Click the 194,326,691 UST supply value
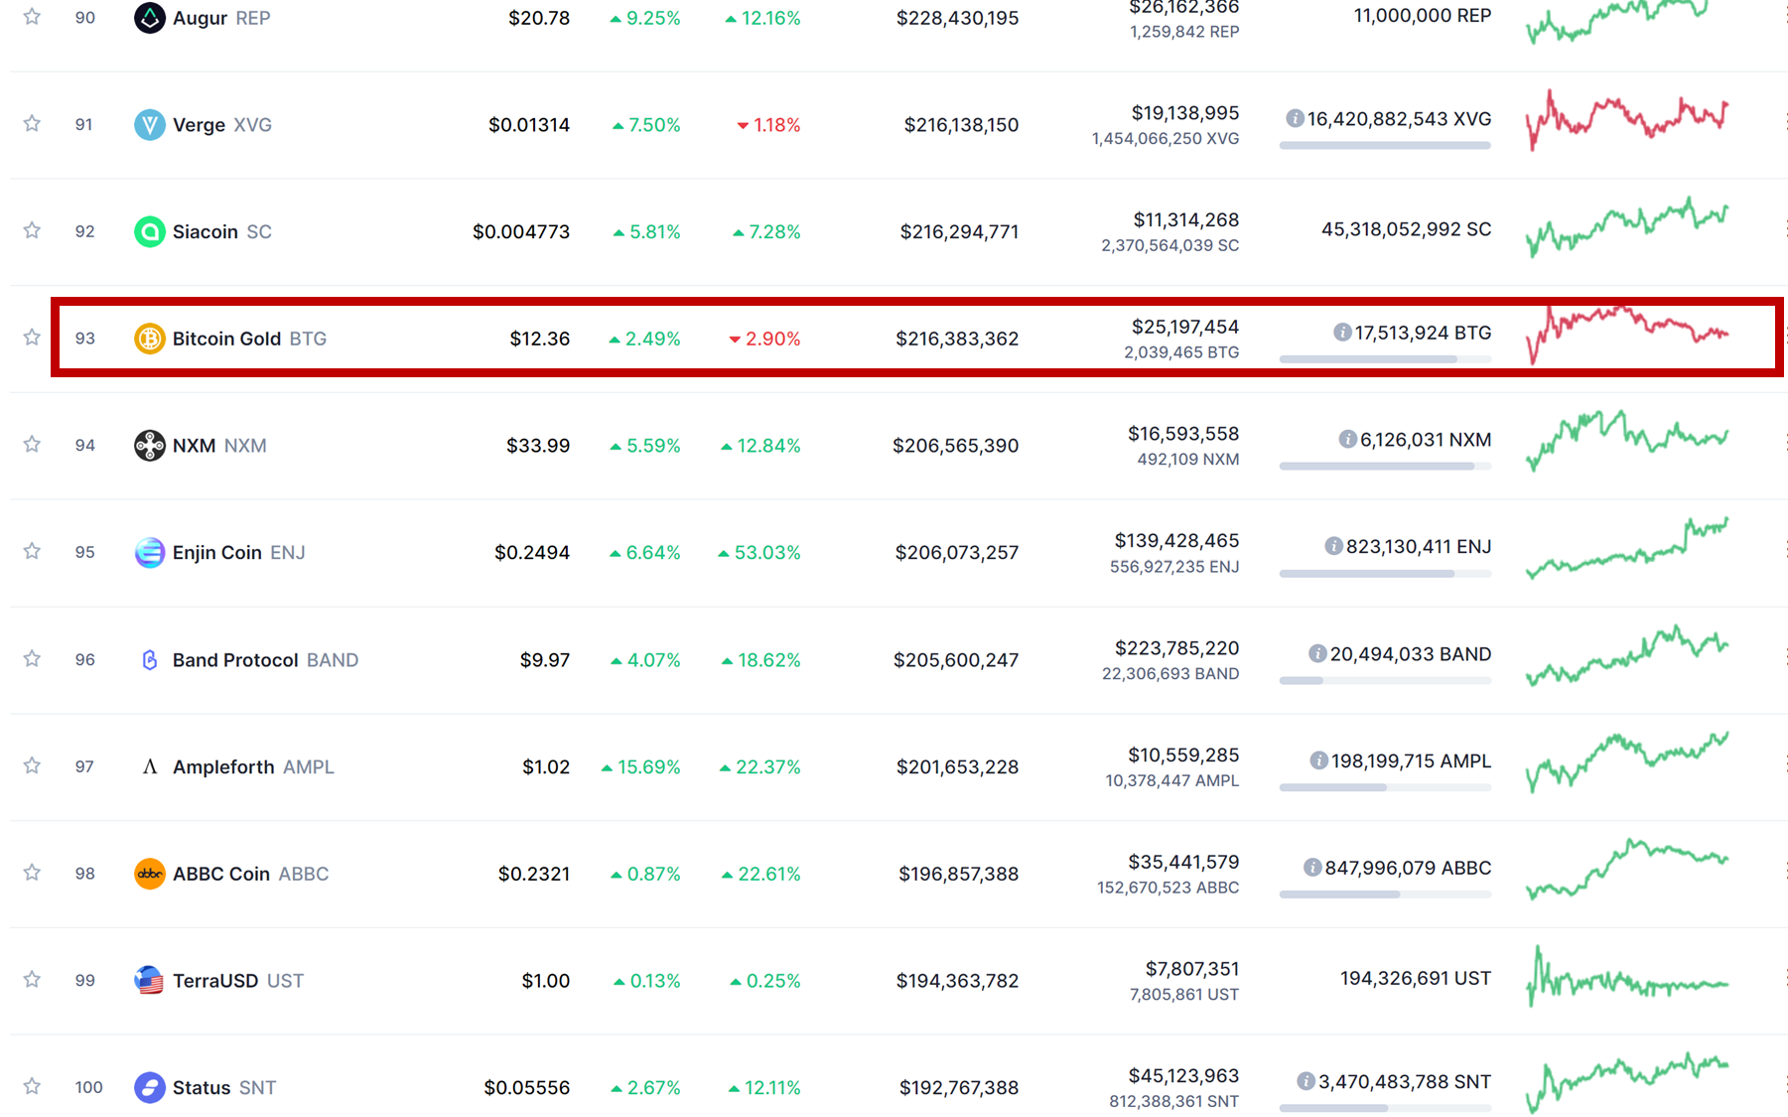This screenshot has width=1788, height=1117. pos(1415,978)
